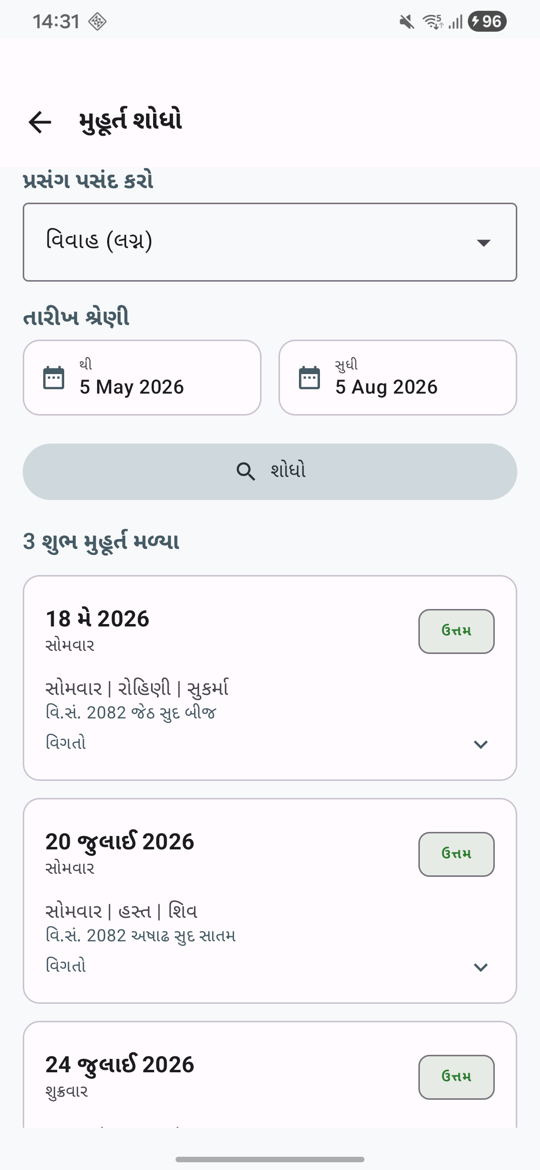Screen dimensions: 540x1170
Task: Tap ઉત્તમ badge on 24 જુલાઈ 2026 card
Action: (456, 1077)
